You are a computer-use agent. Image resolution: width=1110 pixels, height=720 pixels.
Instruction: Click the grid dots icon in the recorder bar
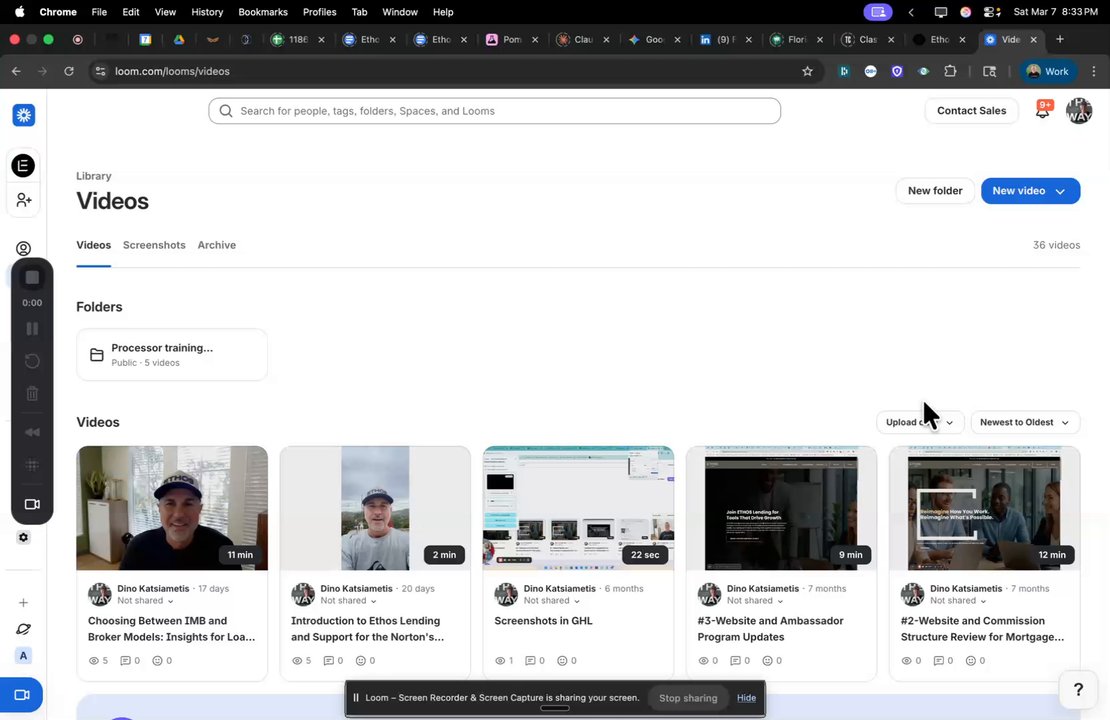[x=32, y=465]
